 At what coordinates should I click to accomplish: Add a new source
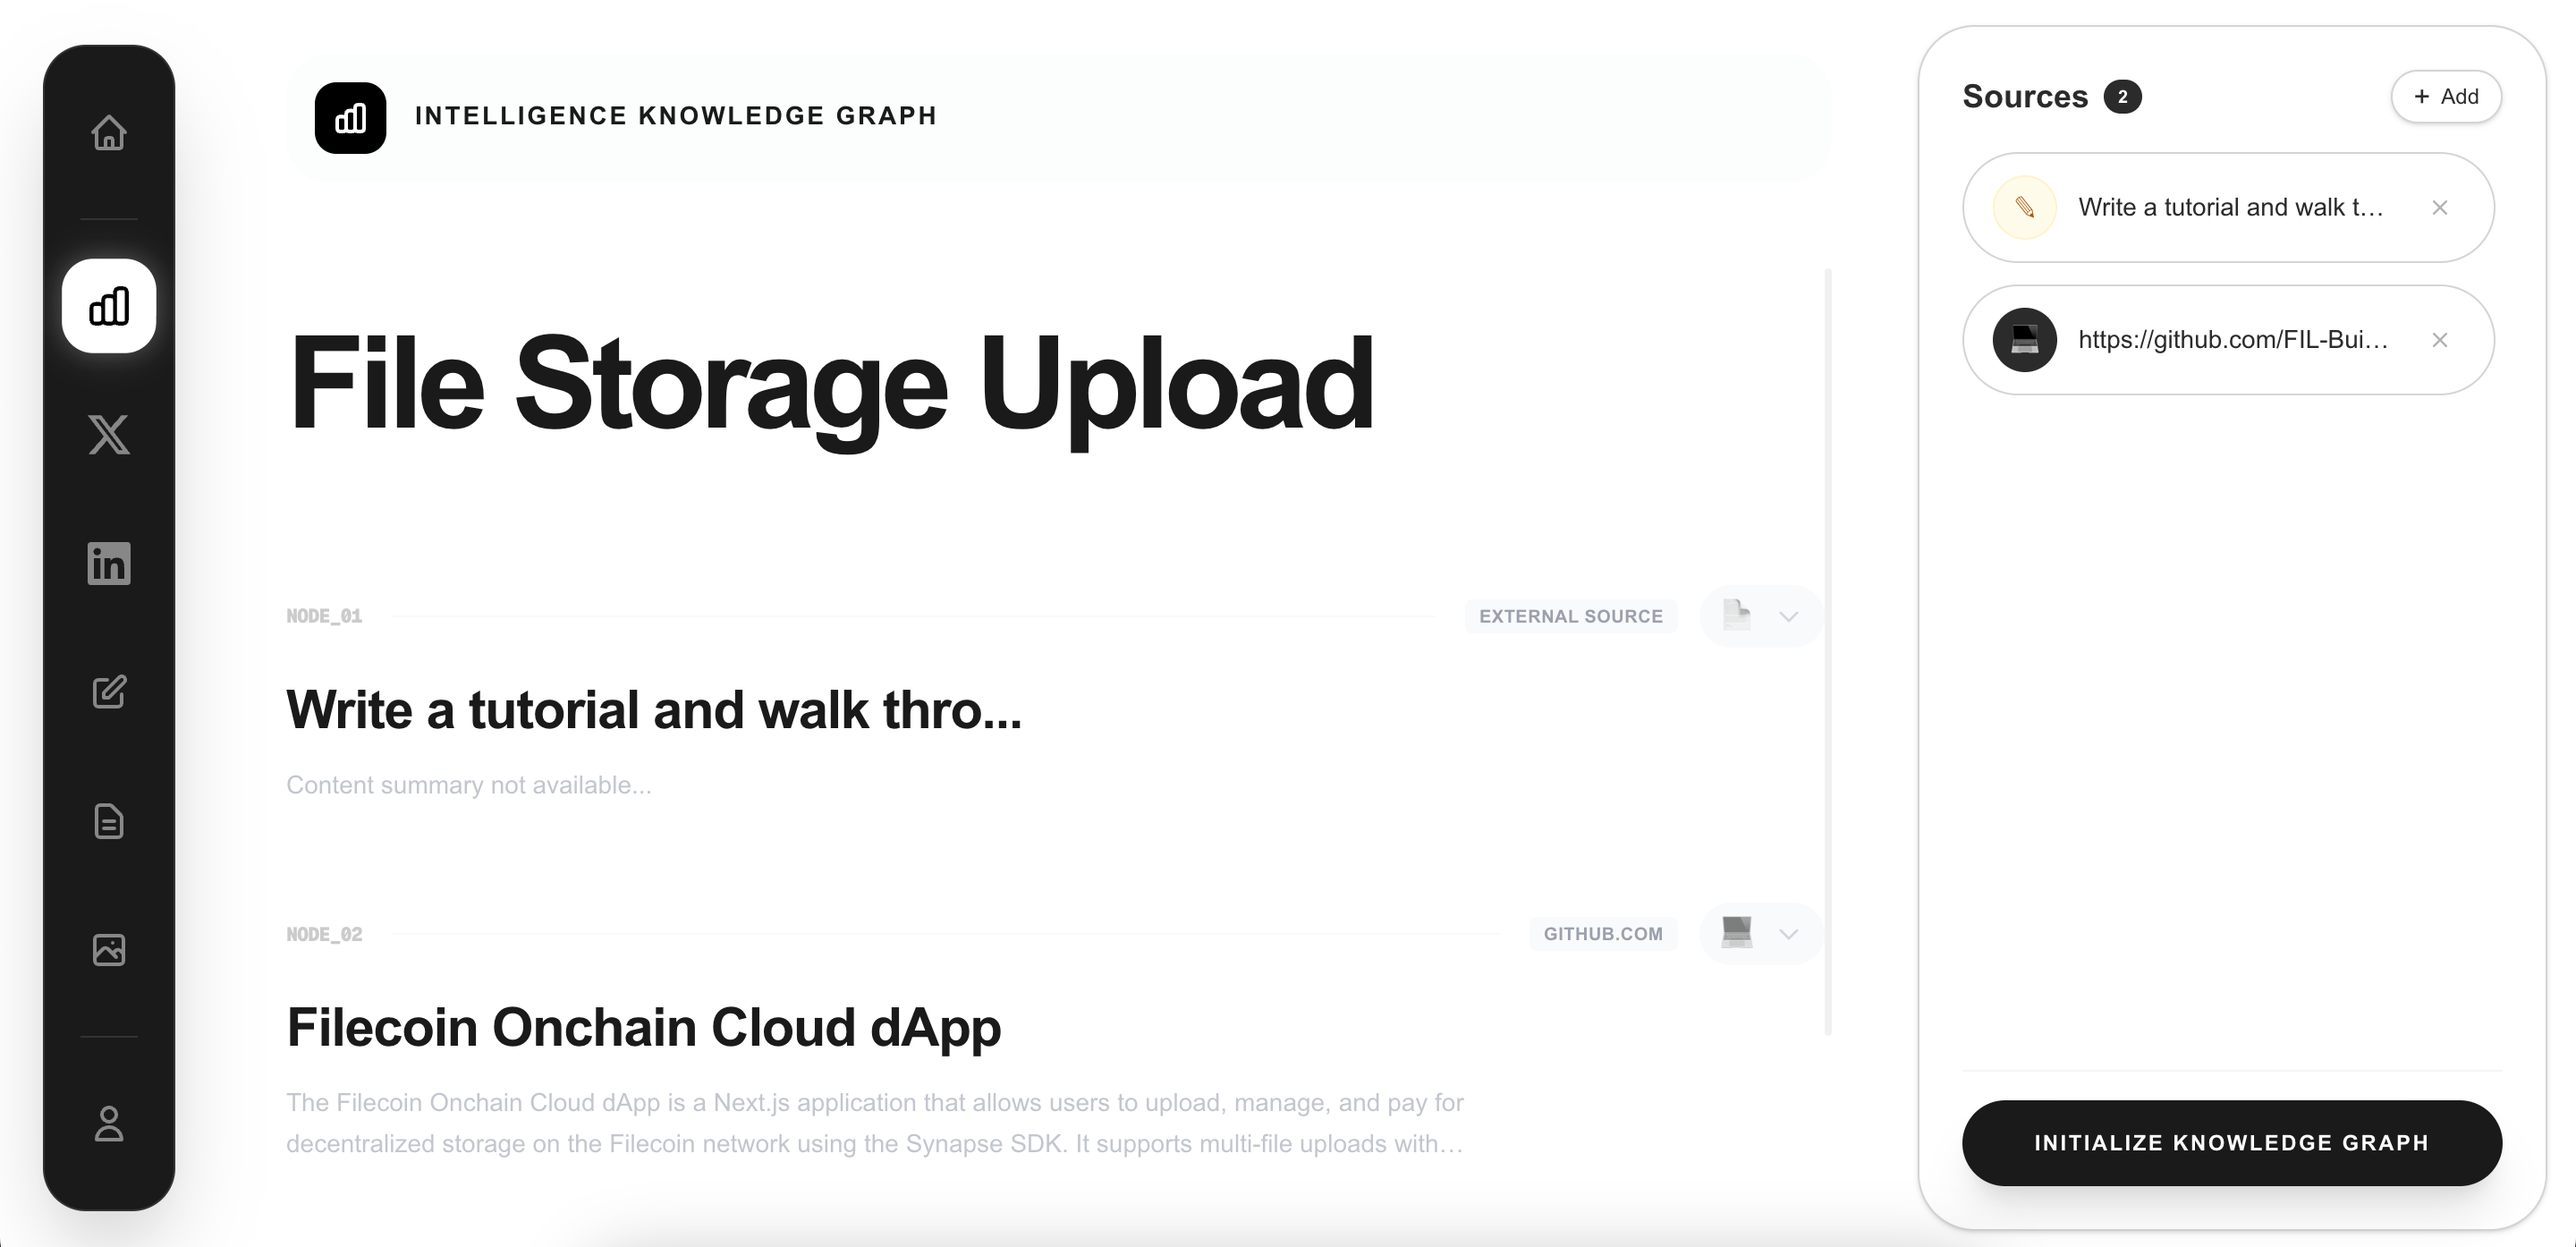pos(2445,97)
